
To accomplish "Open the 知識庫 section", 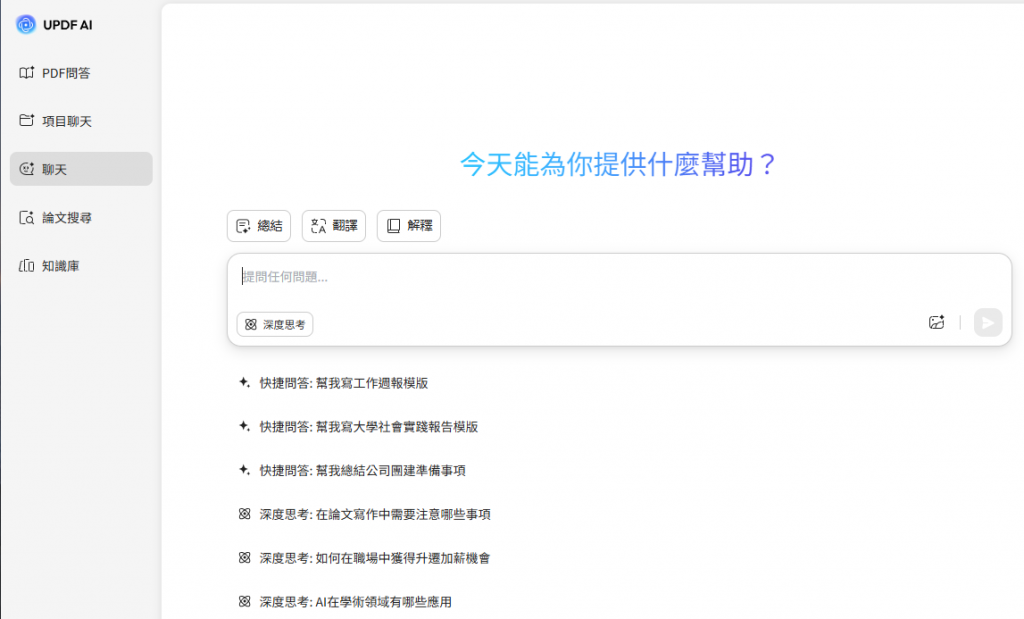I will click(50, 266).
